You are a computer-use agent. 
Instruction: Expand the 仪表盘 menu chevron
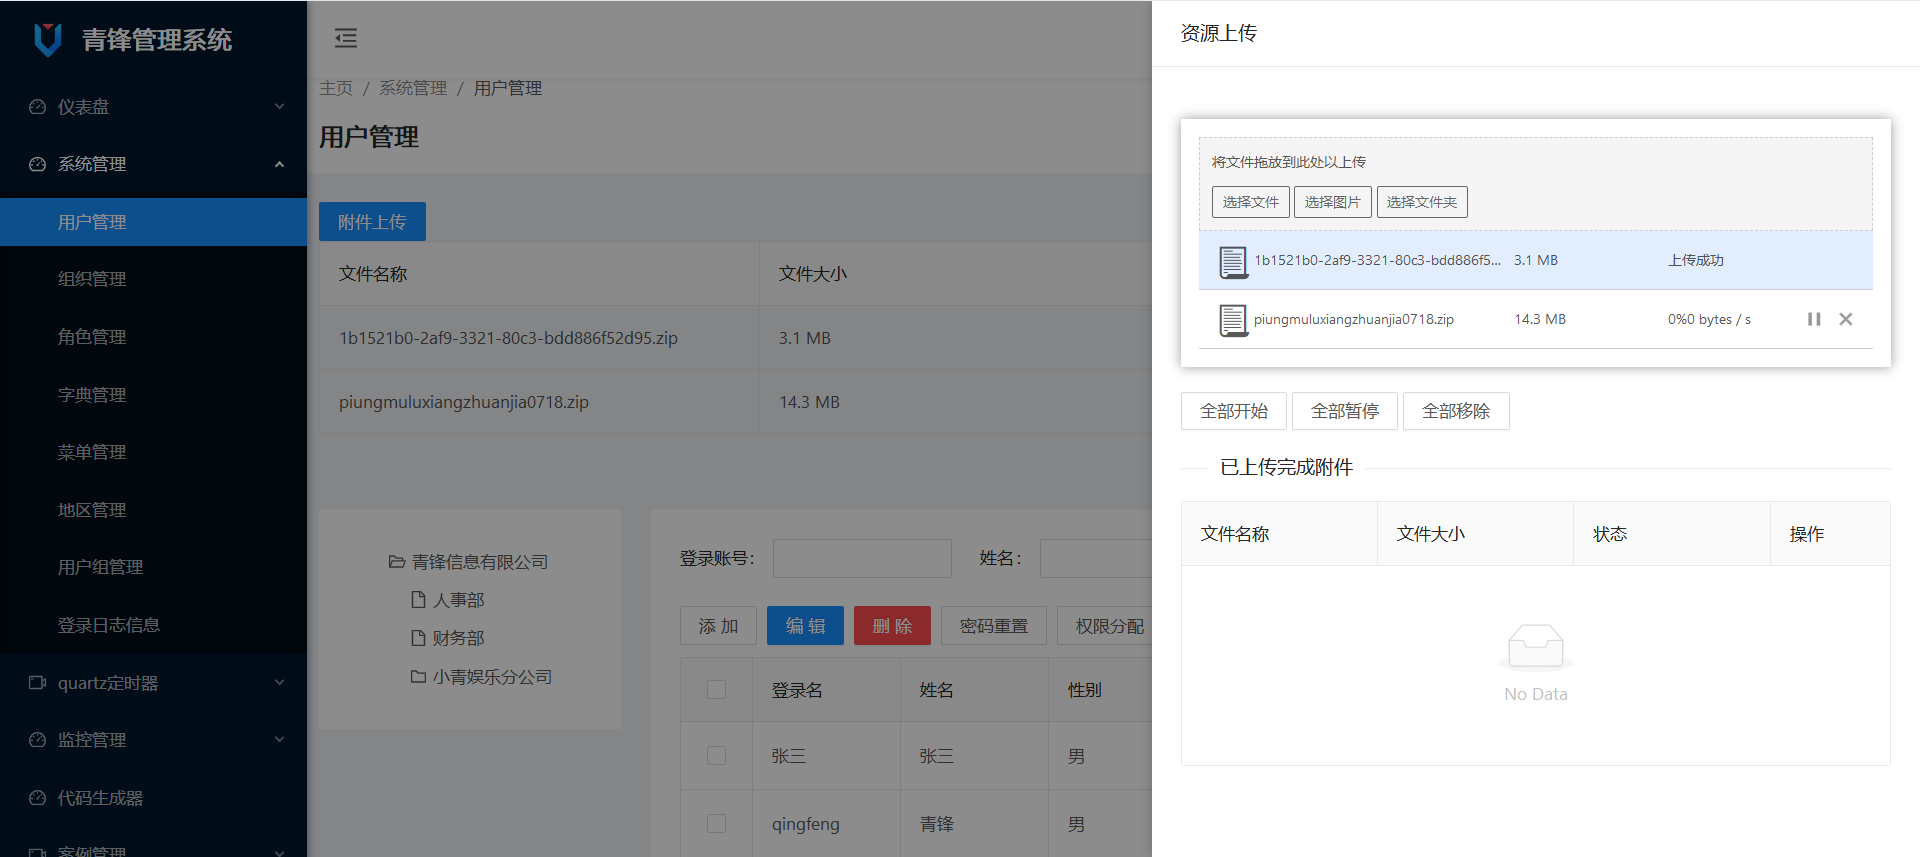(280, 107)
